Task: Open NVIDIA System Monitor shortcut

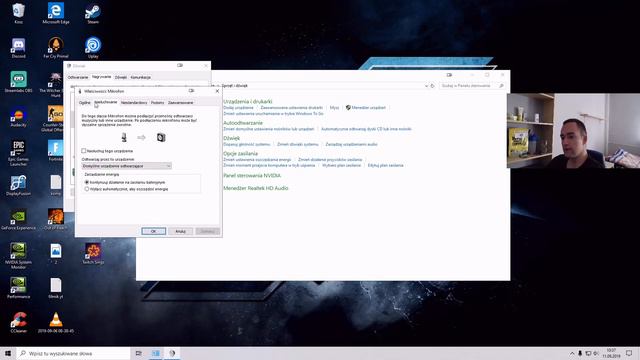Action: (18, 256)
